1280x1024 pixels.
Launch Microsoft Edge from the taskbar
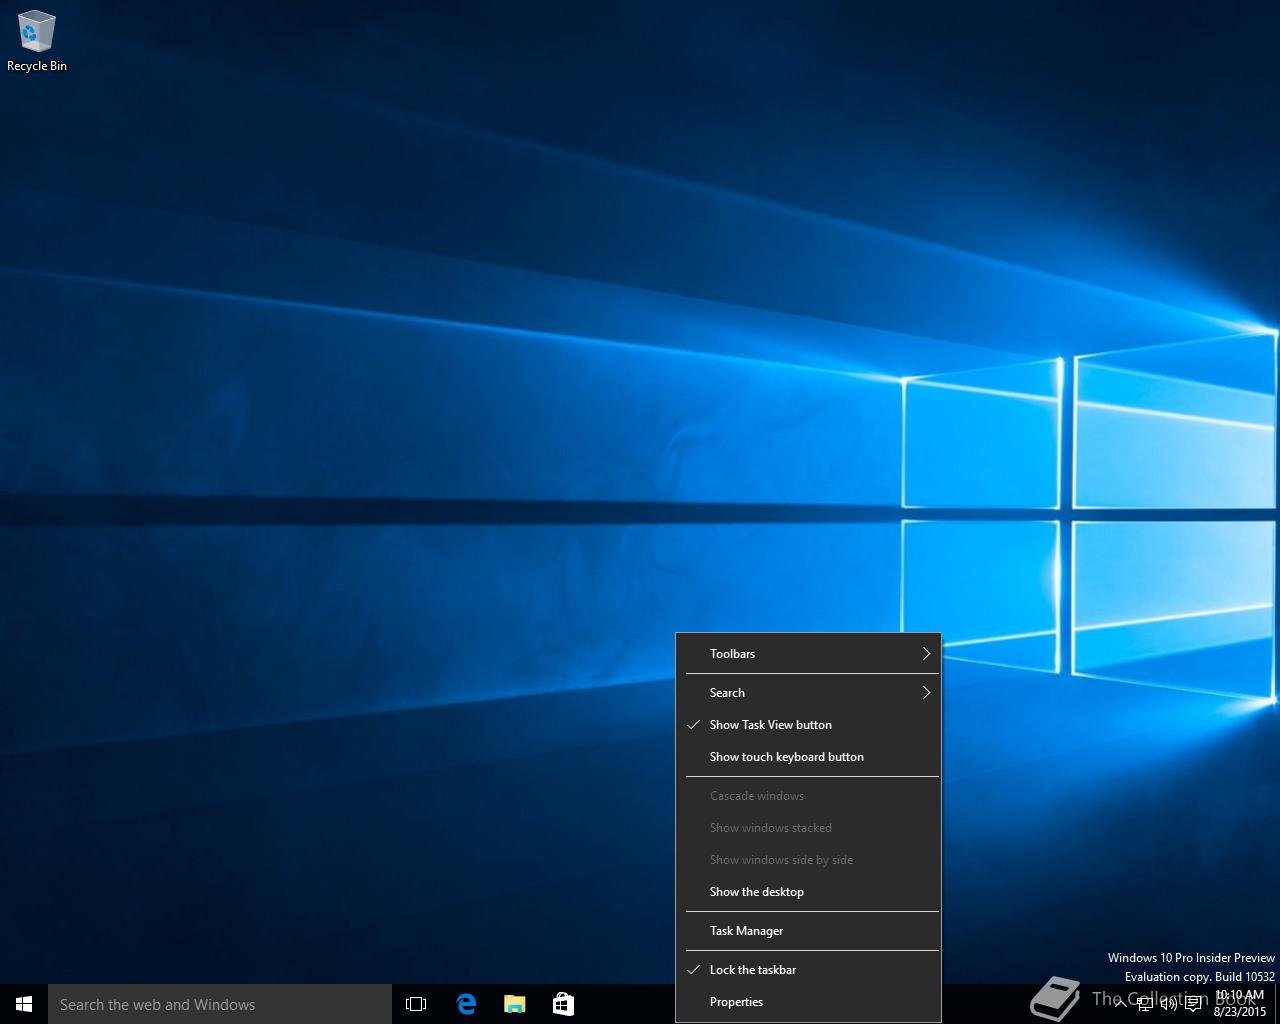tap(466, 1004)
